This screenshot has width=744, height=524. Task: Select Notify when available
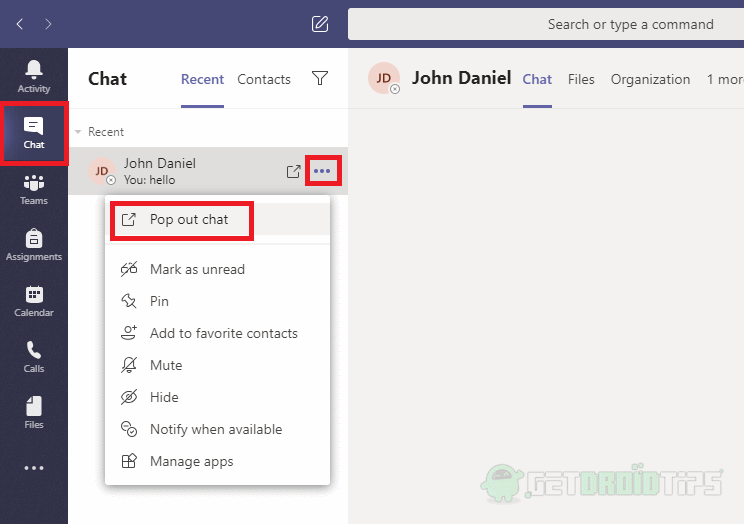pos(217,429)
